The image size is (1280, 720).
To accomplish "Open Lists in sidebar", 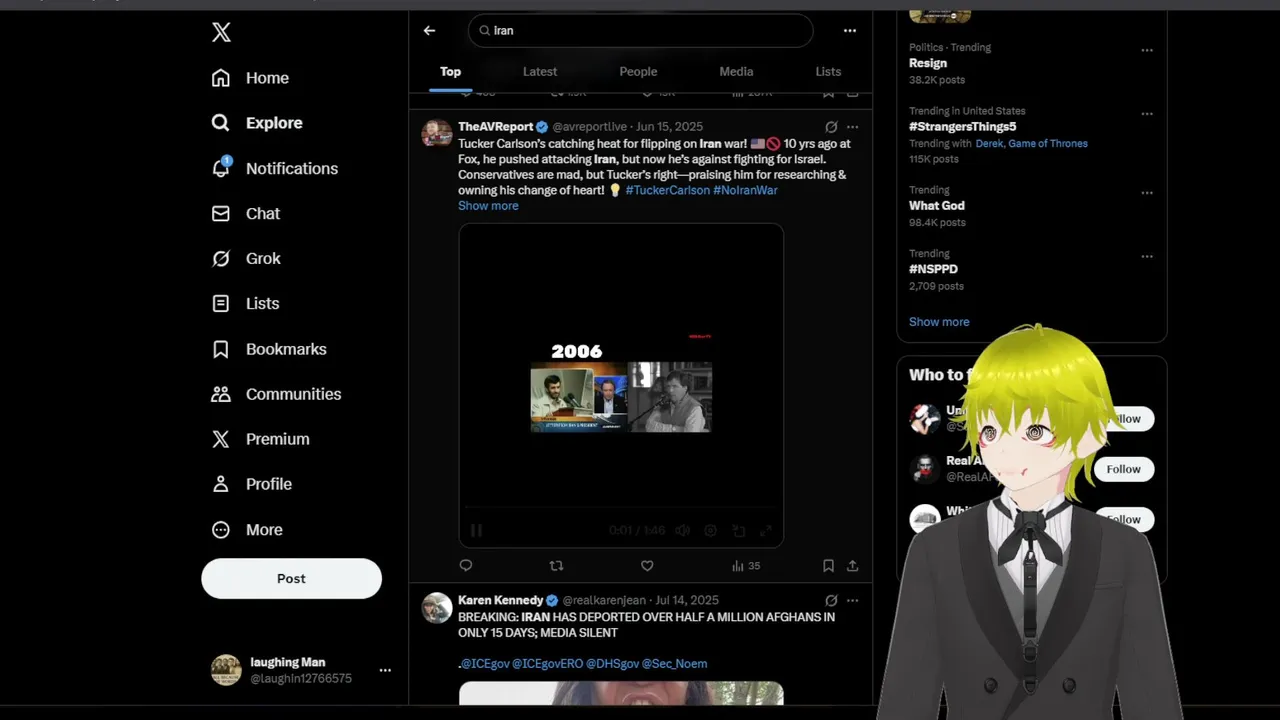I will pos(244,303).
